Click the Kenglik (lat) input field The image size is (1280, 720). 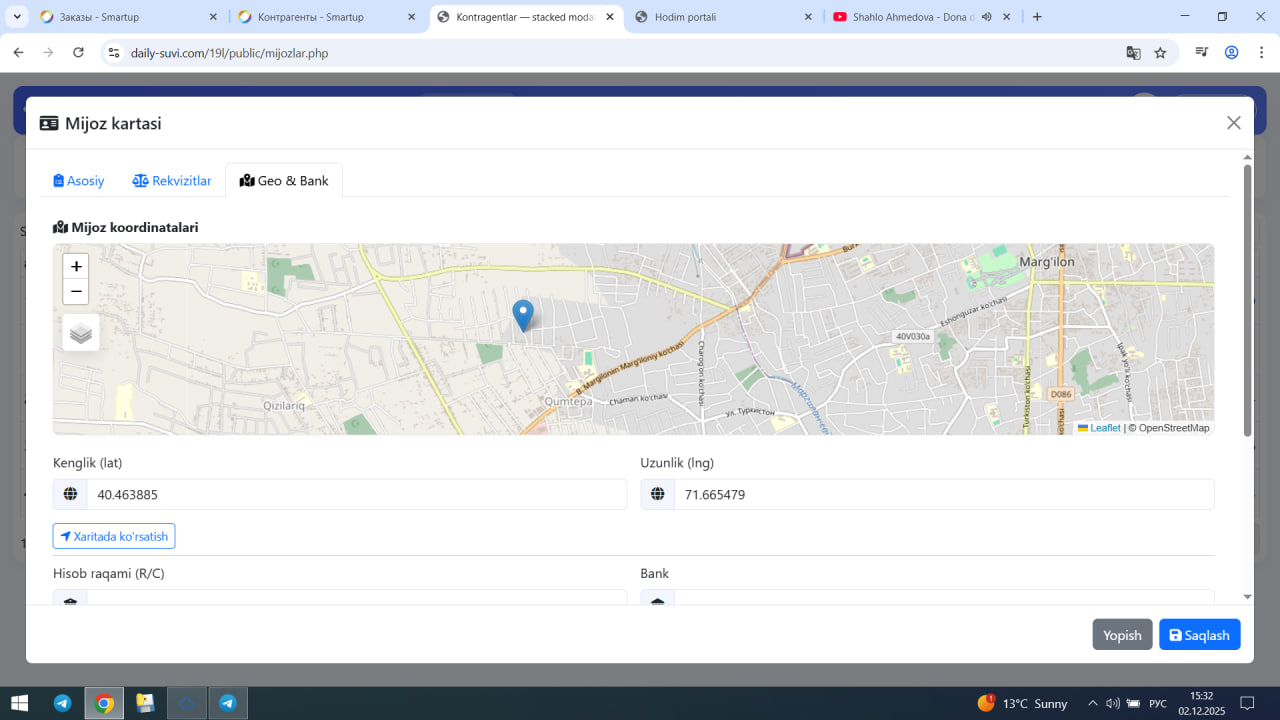point(356,494)
